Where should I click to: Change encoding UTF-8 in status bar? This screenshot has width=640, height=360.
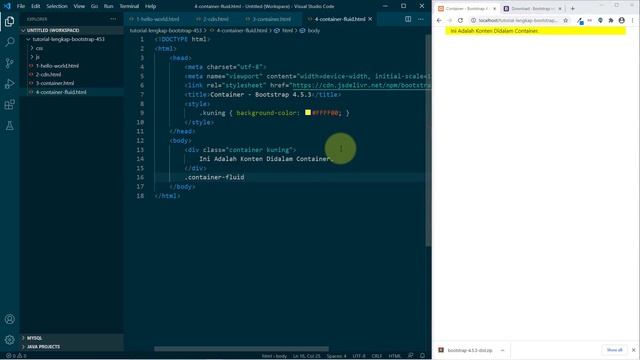pyautogui.click(x=359, y=356)
